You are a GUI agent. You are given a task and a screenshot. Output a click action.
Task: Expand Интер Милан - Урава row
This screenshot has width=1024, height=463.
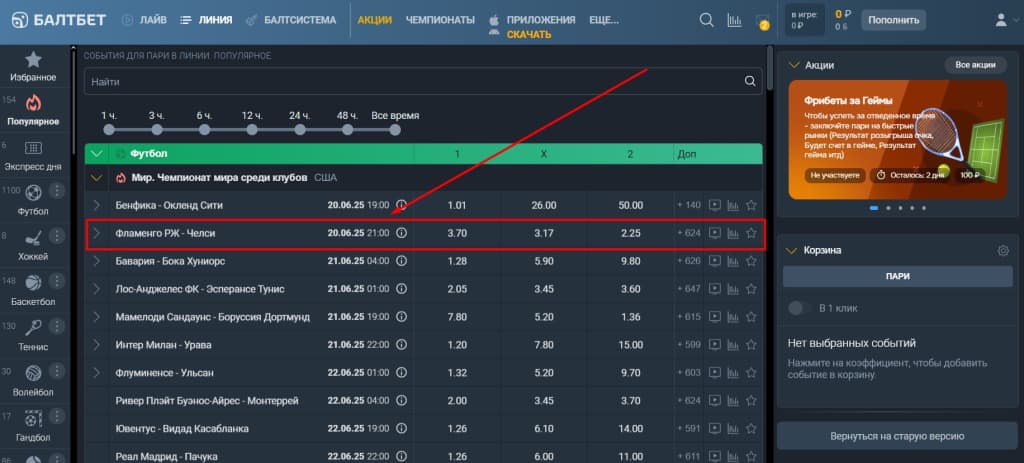click(97, 345)
